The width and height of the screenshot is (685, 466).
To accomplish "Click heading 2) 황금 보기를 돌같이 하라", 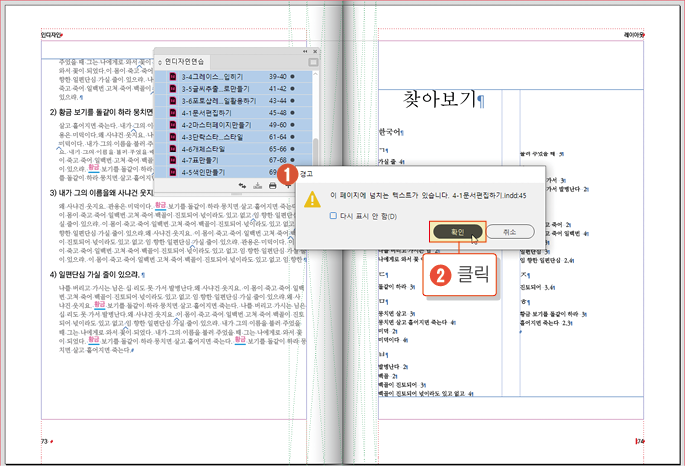I will pos(101,113).
